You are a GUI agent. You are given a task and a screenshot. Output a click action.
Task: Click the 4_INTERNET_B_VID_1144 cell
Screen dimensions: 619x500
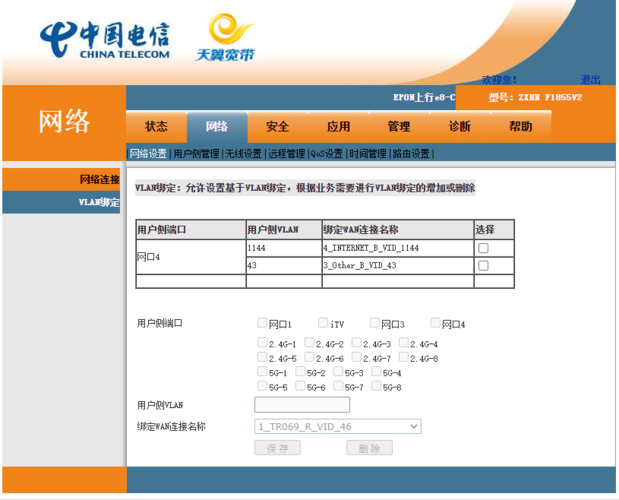click(398, 248)
